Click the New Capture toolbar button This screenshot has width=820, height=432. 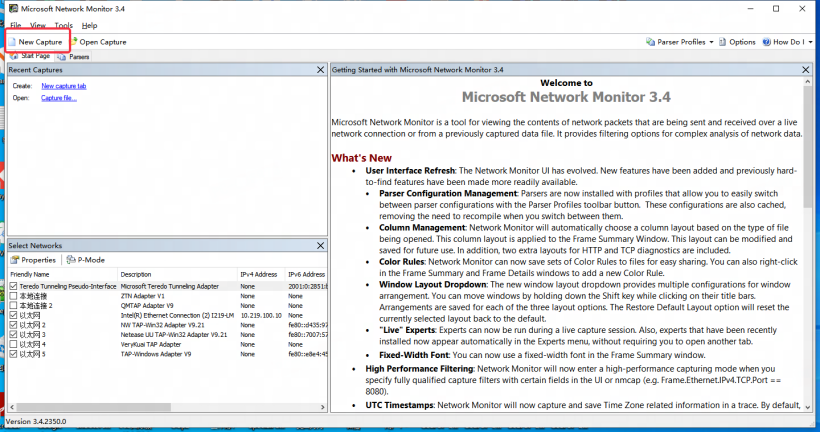coord(35,42)
